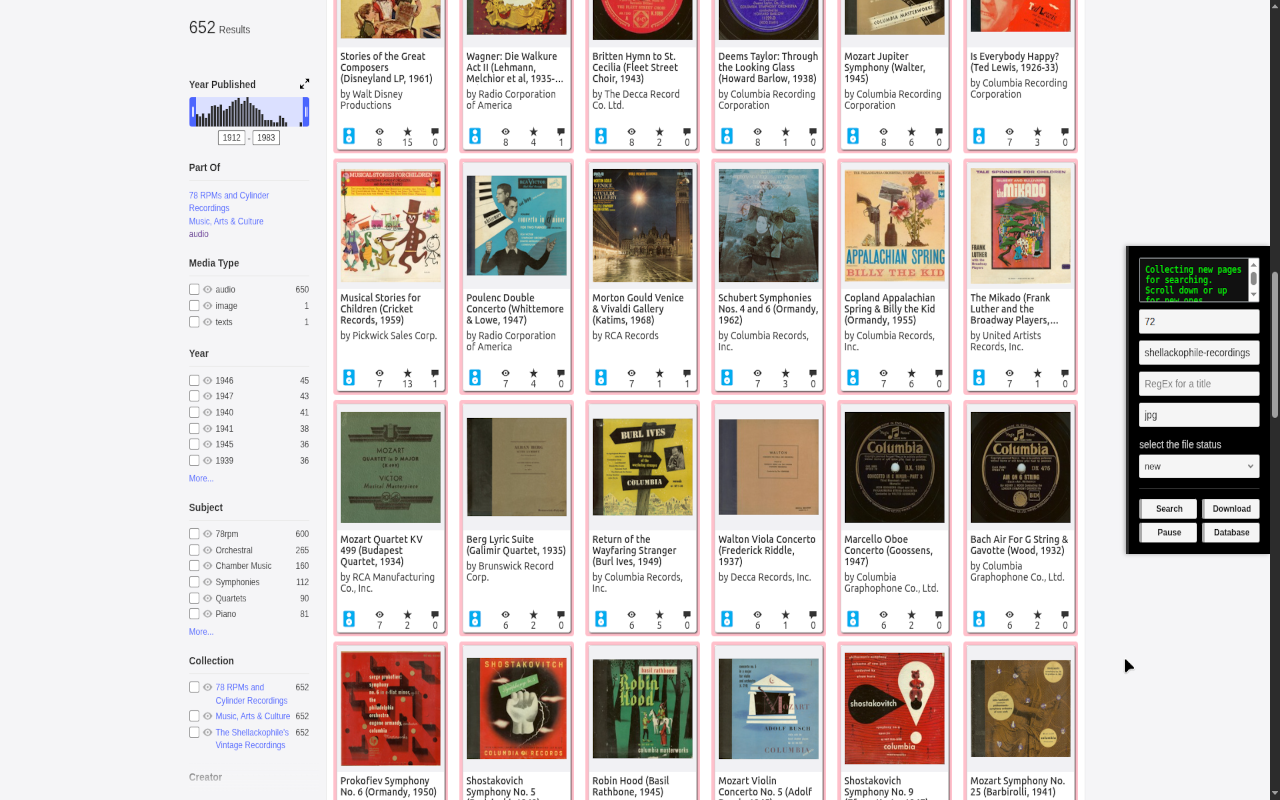Click reviews icon on Morton Gould Venice card
This screenshot has width=1280, height=800.
tap(687, 373)
